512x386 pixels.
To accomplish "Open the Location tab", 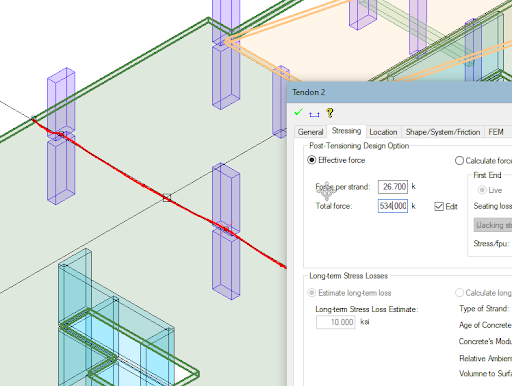I will (383, 132).
